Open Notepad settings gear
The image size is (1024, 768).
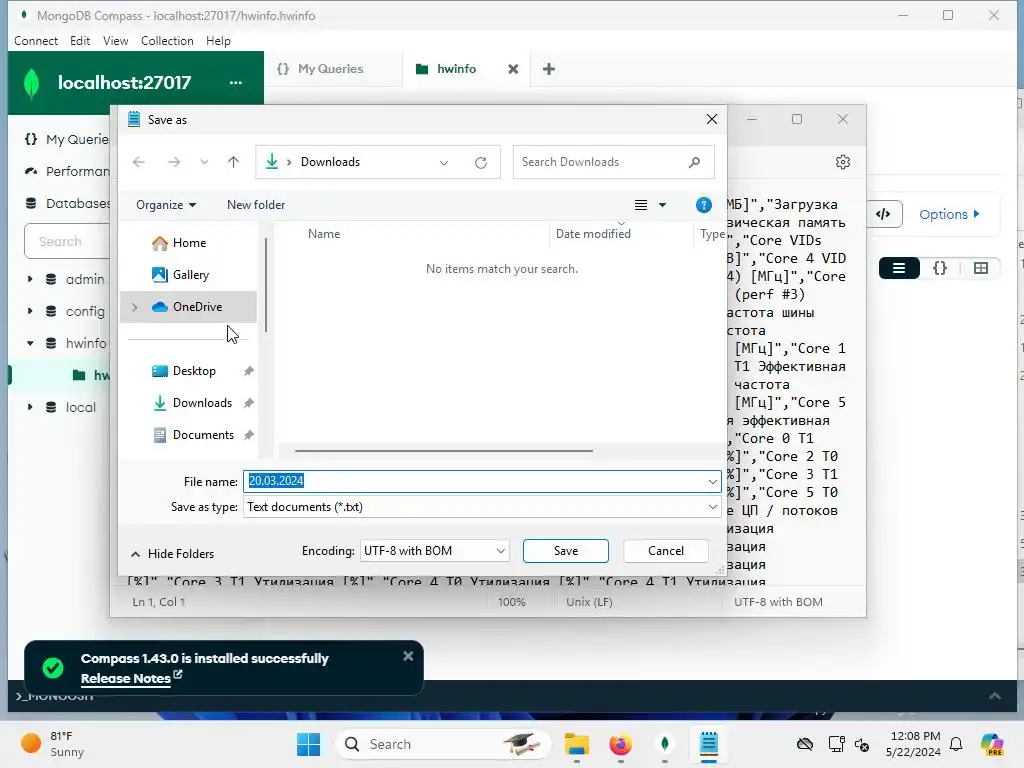(843, 162)
